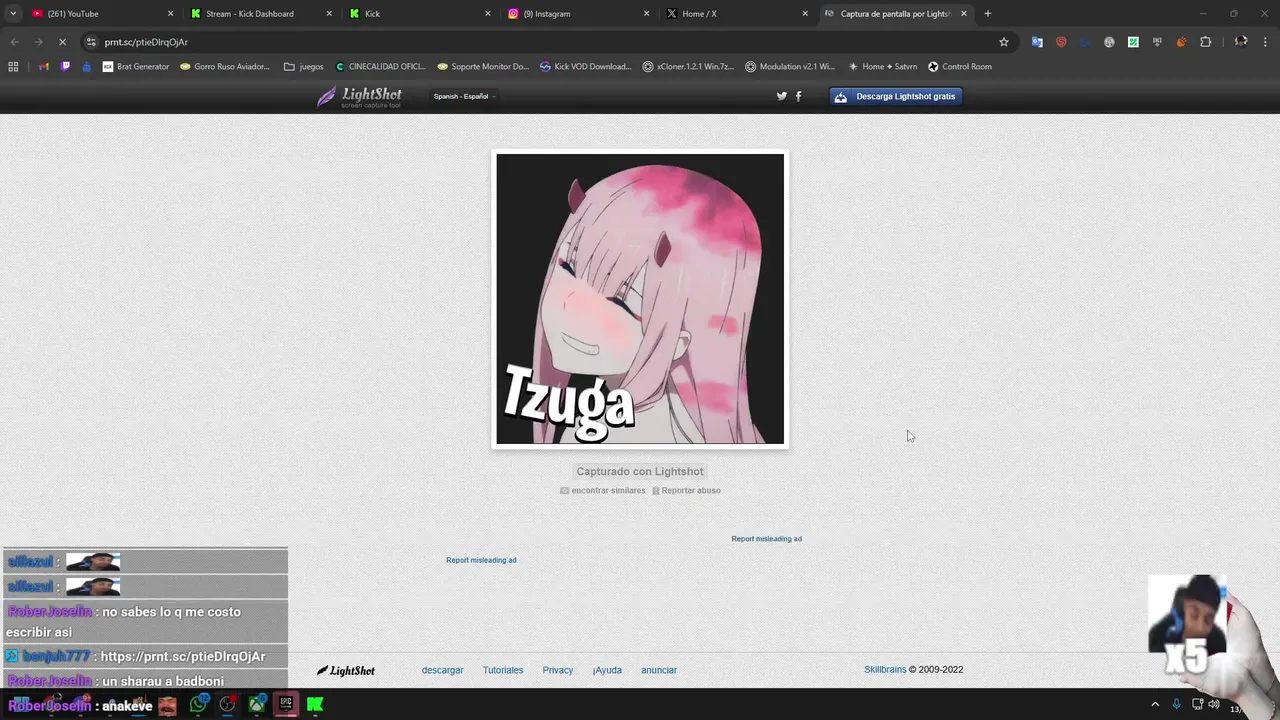Open the Modulation v2.1 bookmark
Image resolution: width=1280 pixels, height=720 pixels.
[790, 67]
